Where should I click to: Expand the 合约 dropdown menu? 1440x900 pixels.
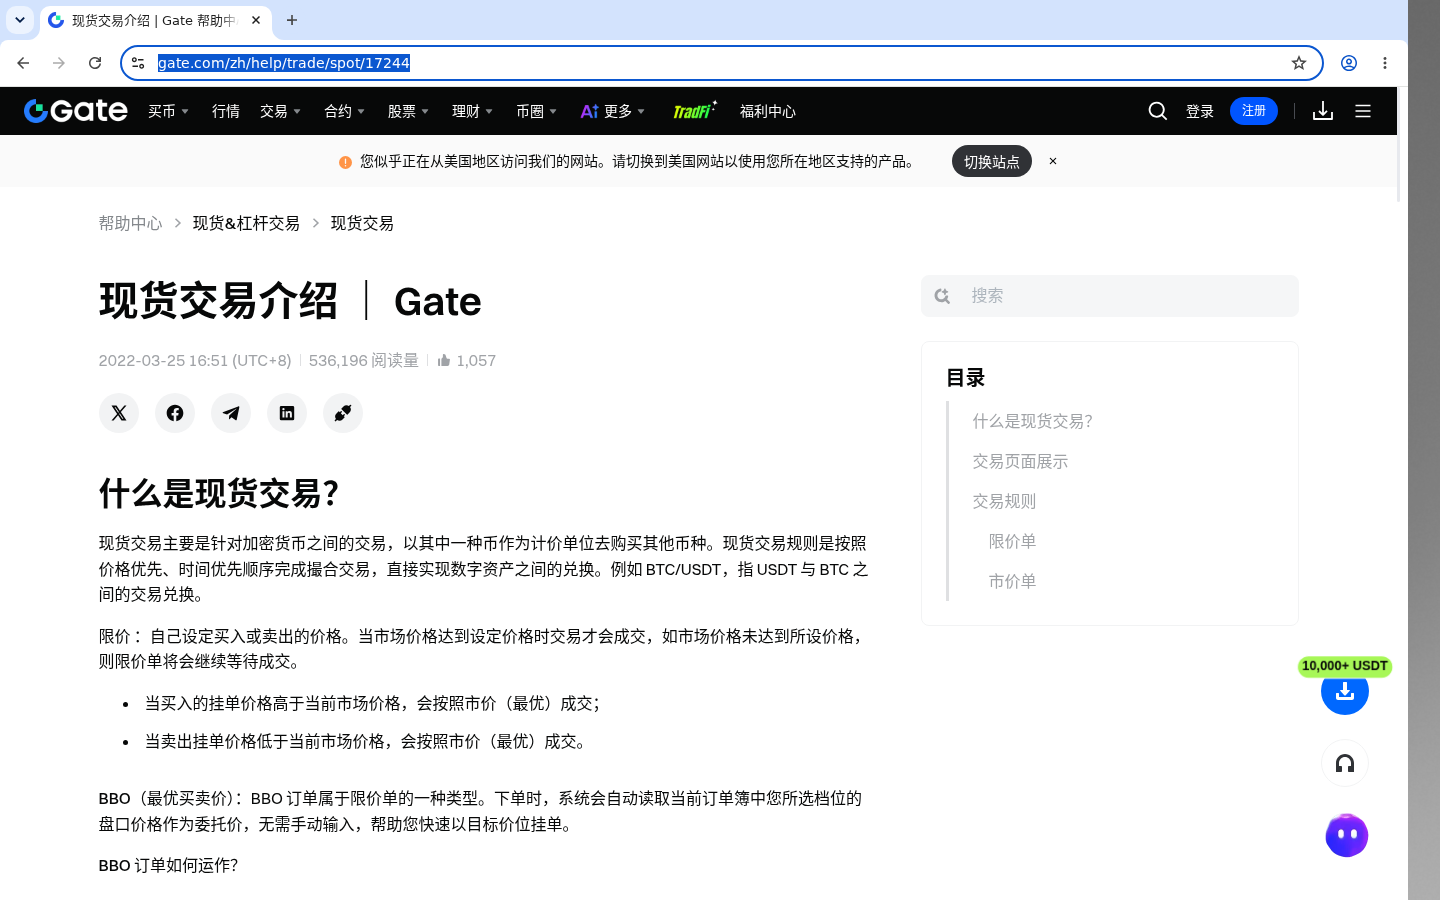pos(345,111)
